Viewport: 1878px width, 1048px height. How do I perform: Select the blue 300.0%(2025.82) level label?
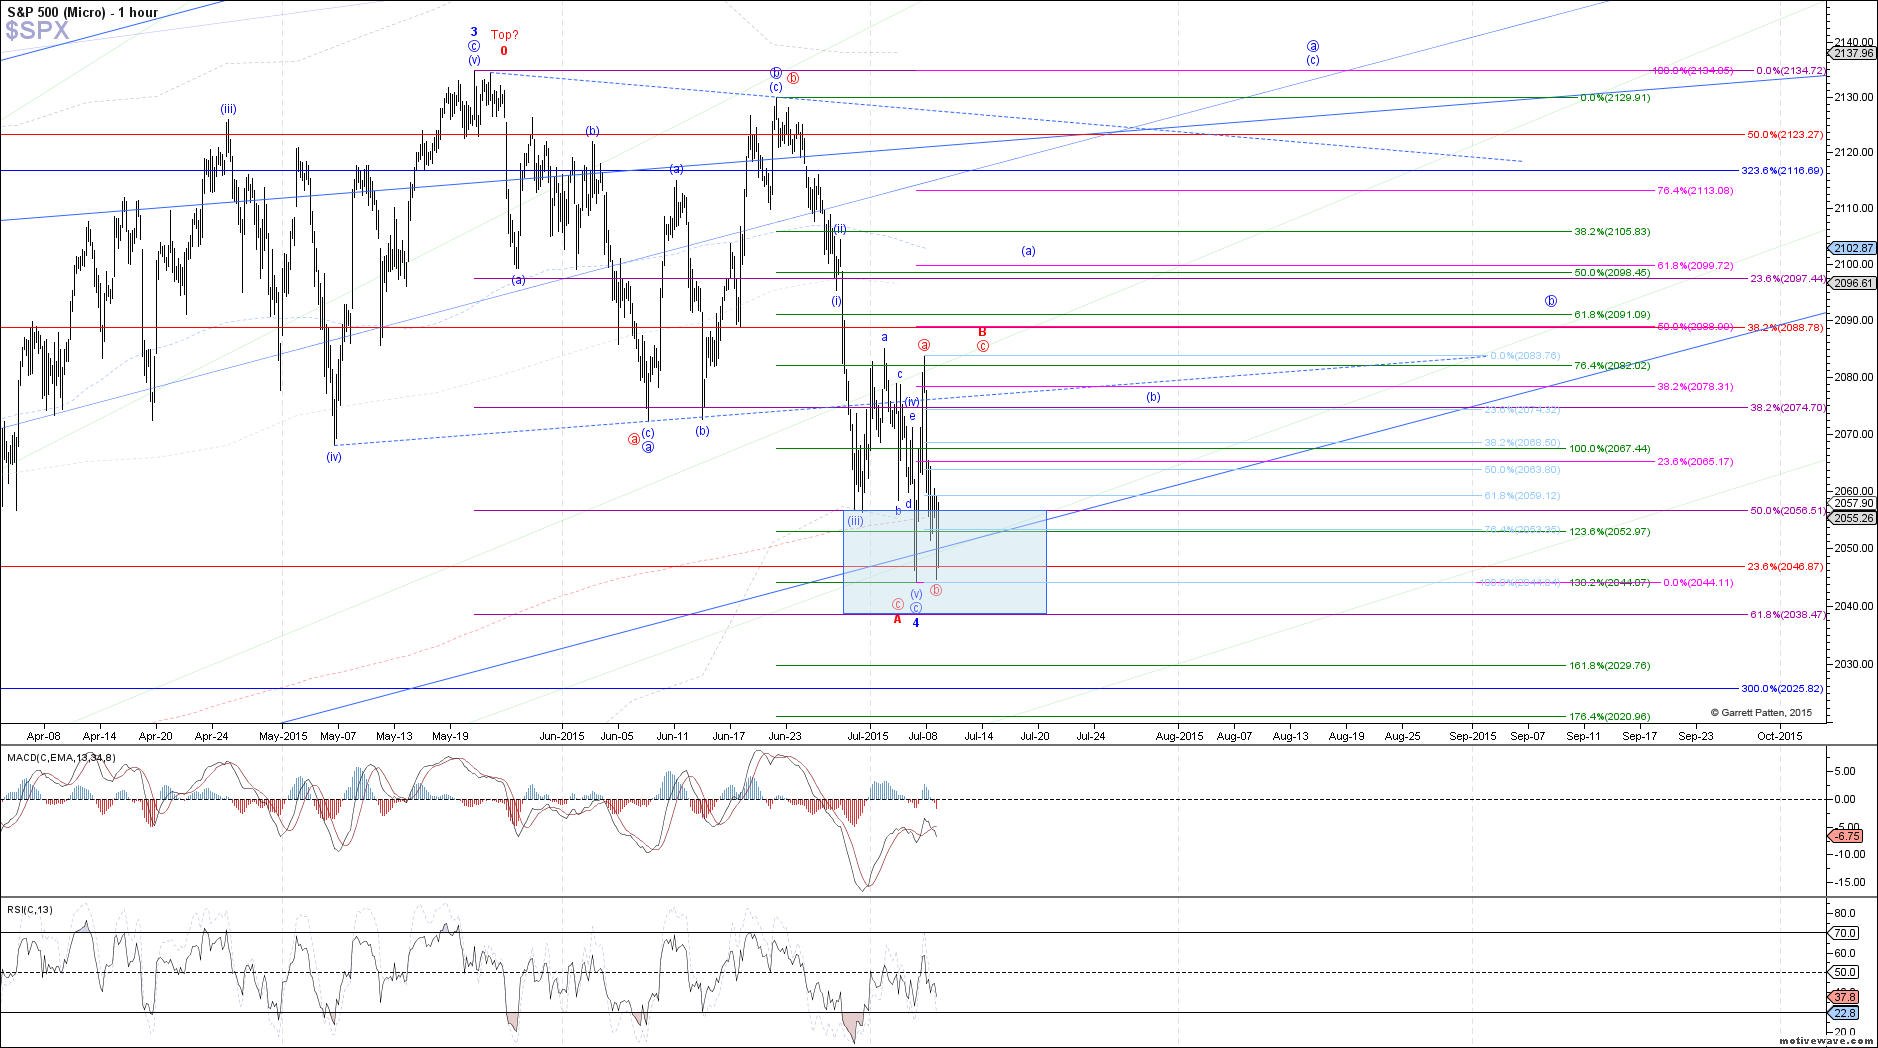tap(1781, 689)
